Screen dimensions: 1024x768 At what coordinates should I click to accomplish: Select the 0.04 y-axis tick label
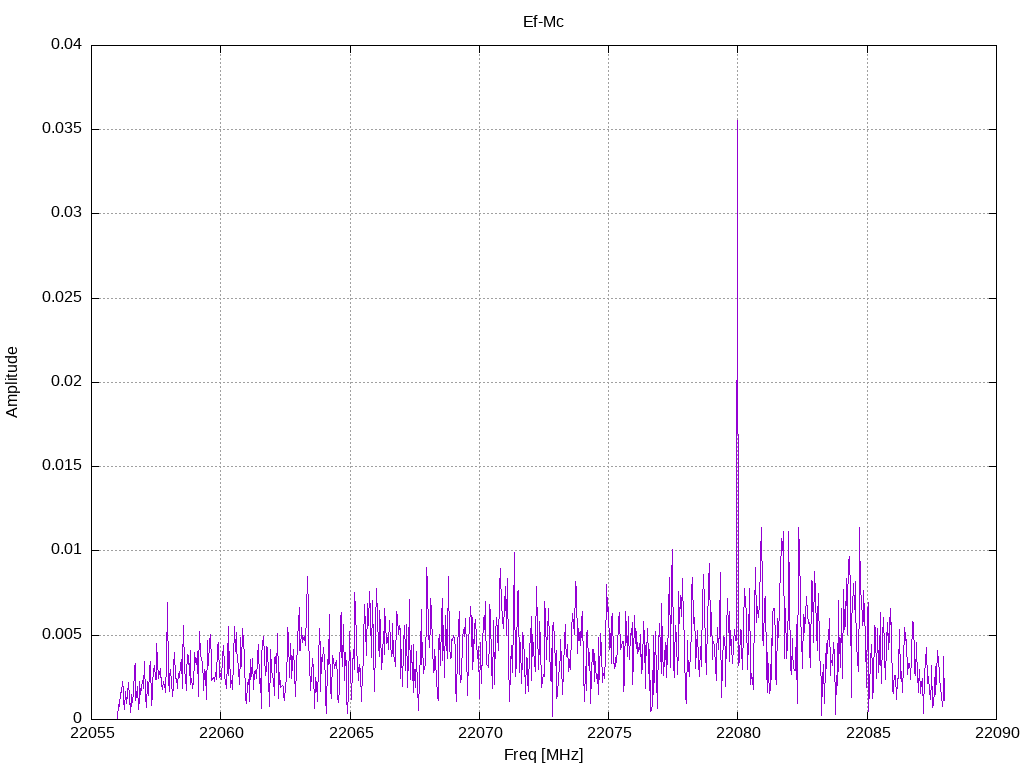tap(66, 45)
